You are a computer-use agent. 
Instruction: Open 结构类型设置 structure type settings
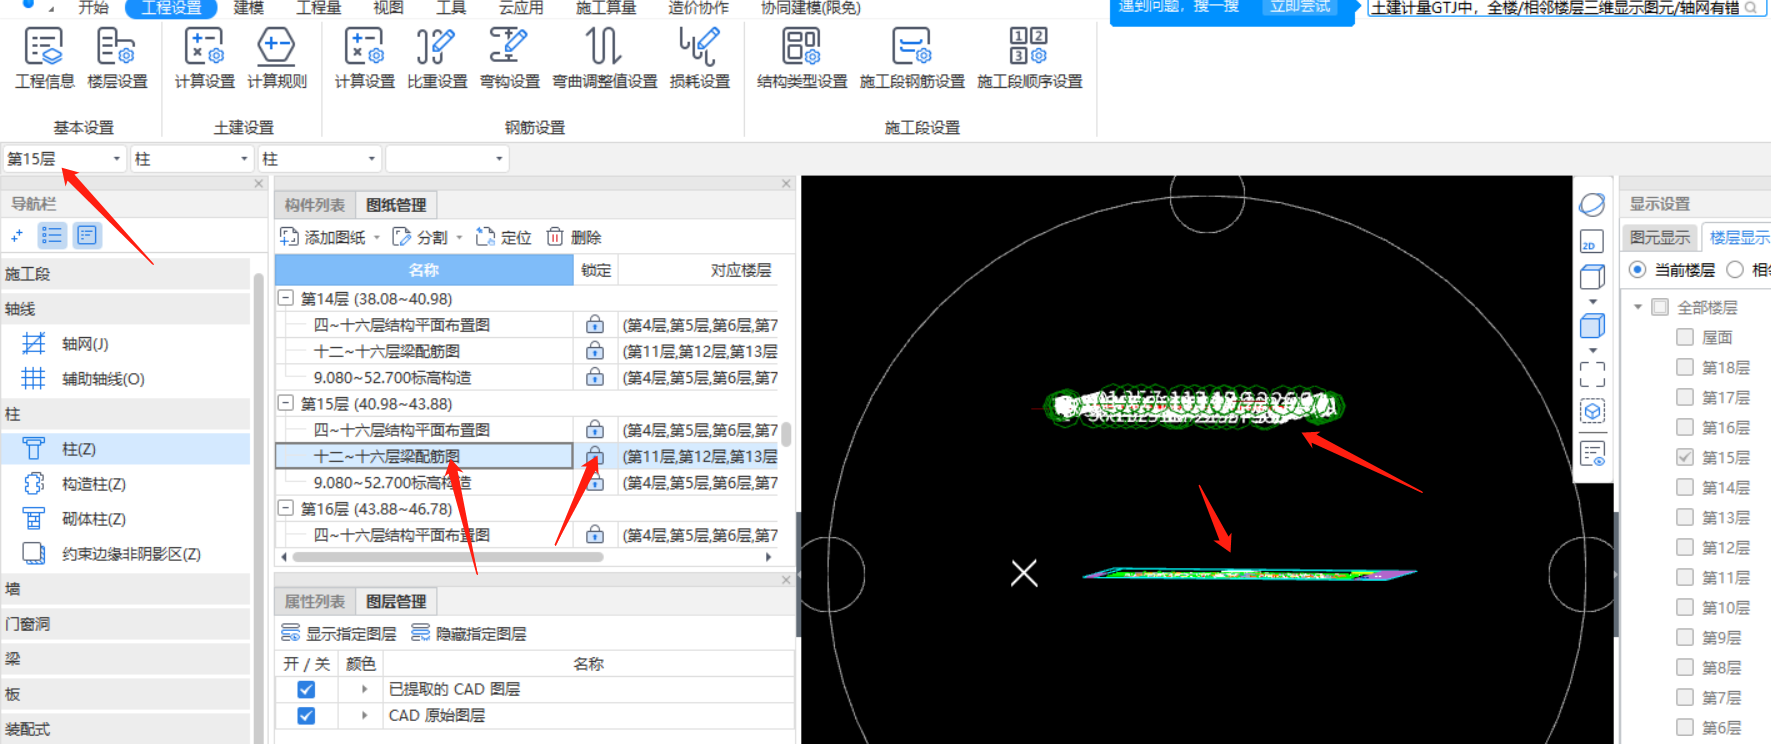[802, 58]
